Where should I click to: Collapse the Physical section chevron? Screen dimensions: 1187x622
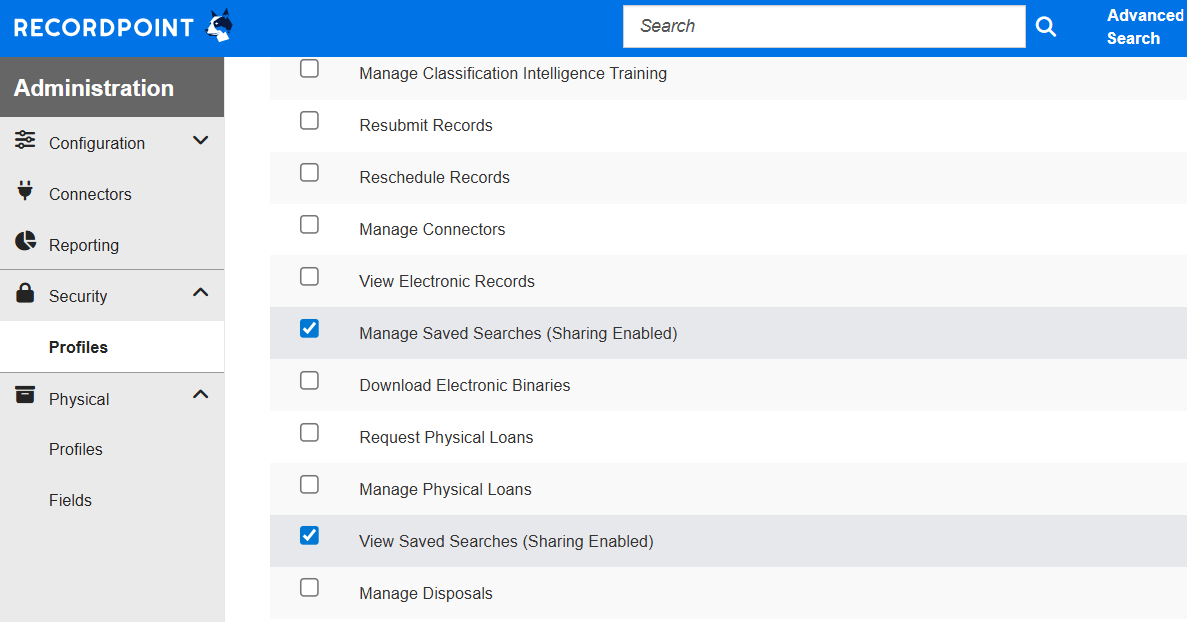[200, 395]
